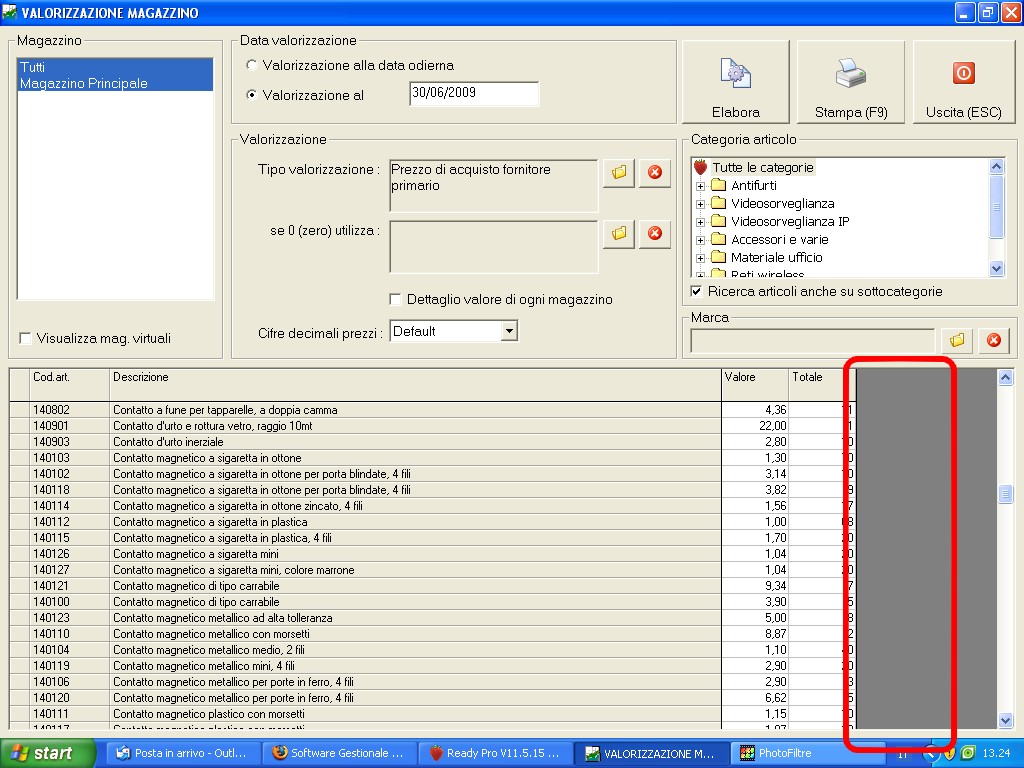The width and height of the screenshot is (1024, 768).
Task: Select 'Magazzino Principale' in warehouse list
Action: tap(115, 83)
